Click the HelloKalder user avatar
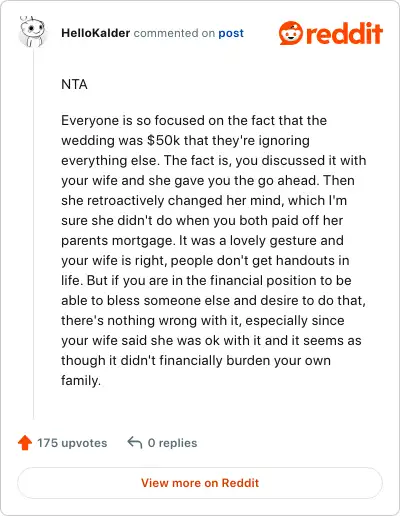The width and height of the screenshot is (400, 516). pos(32,33)
